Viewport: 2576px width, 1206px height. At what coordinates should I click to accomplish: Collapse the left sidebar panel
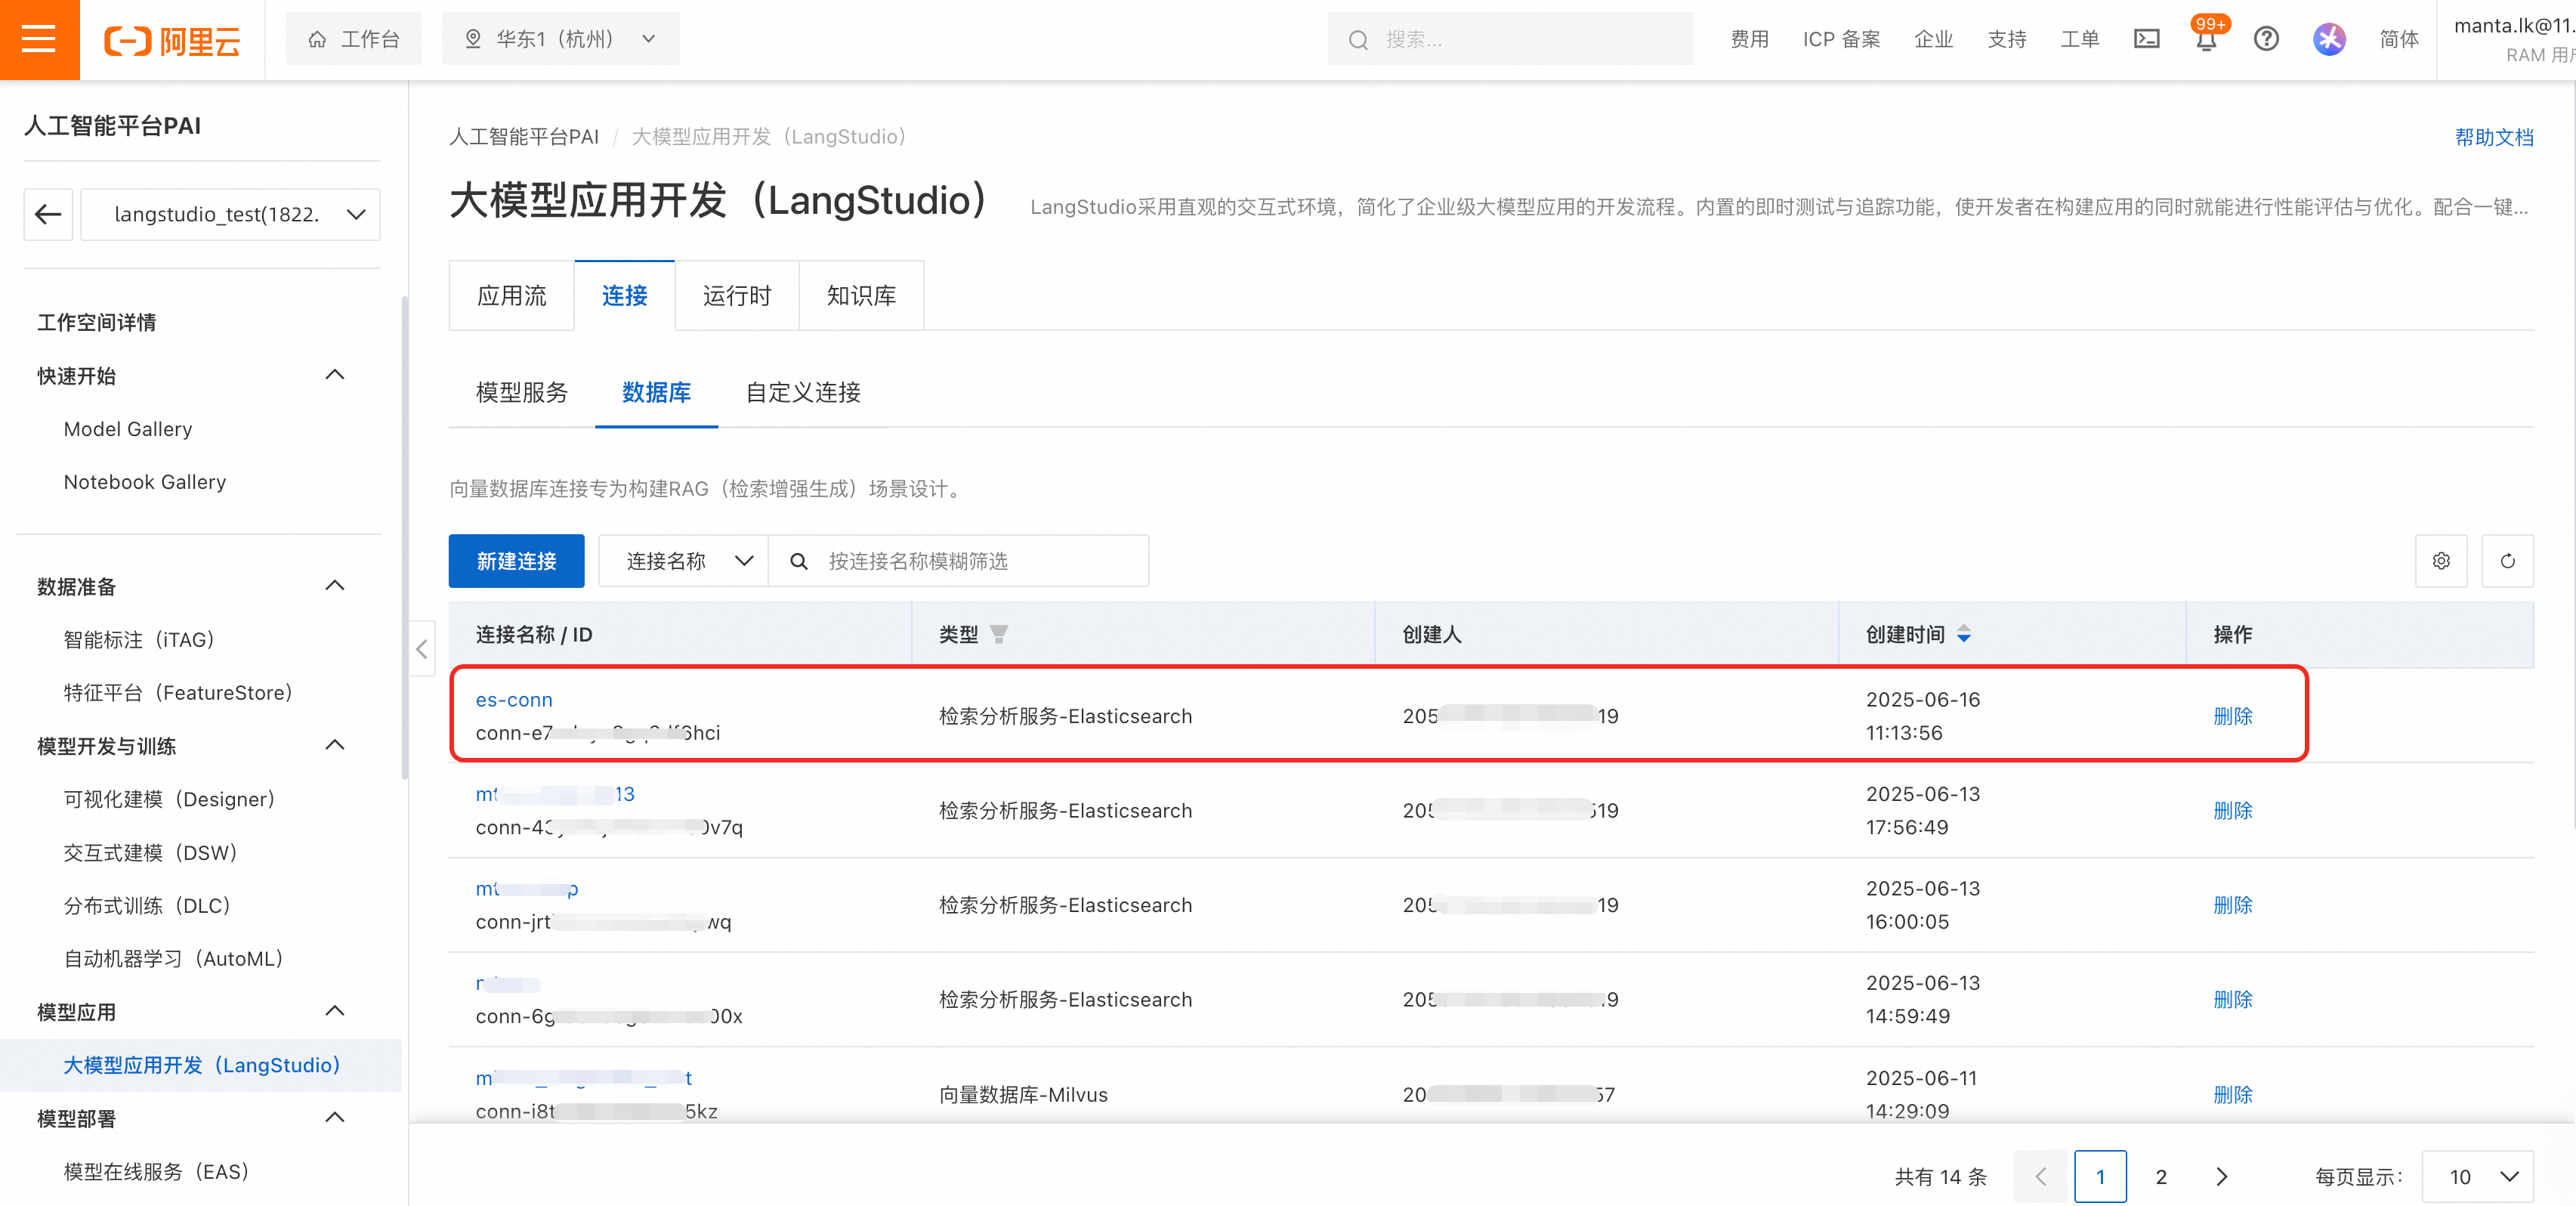pyautogui.click(x=422, y=649)
